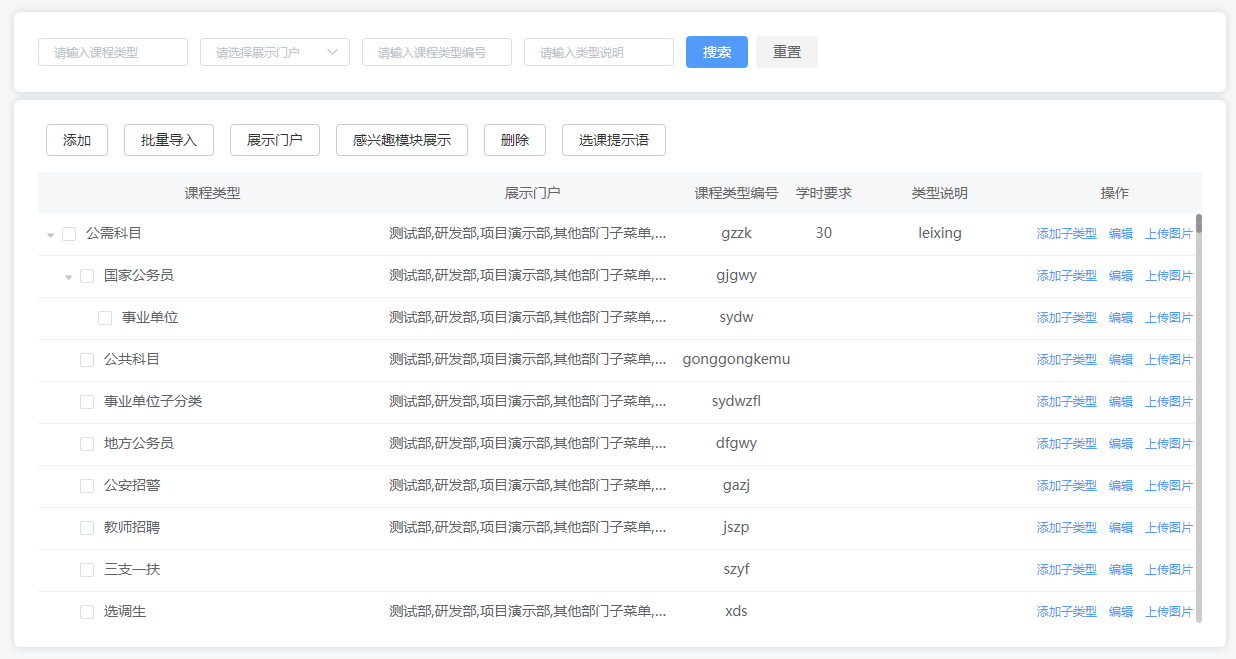Tick the checkbox for 公需科目
The width and height of the screenshot is (1236, 659).
(69, 234)
